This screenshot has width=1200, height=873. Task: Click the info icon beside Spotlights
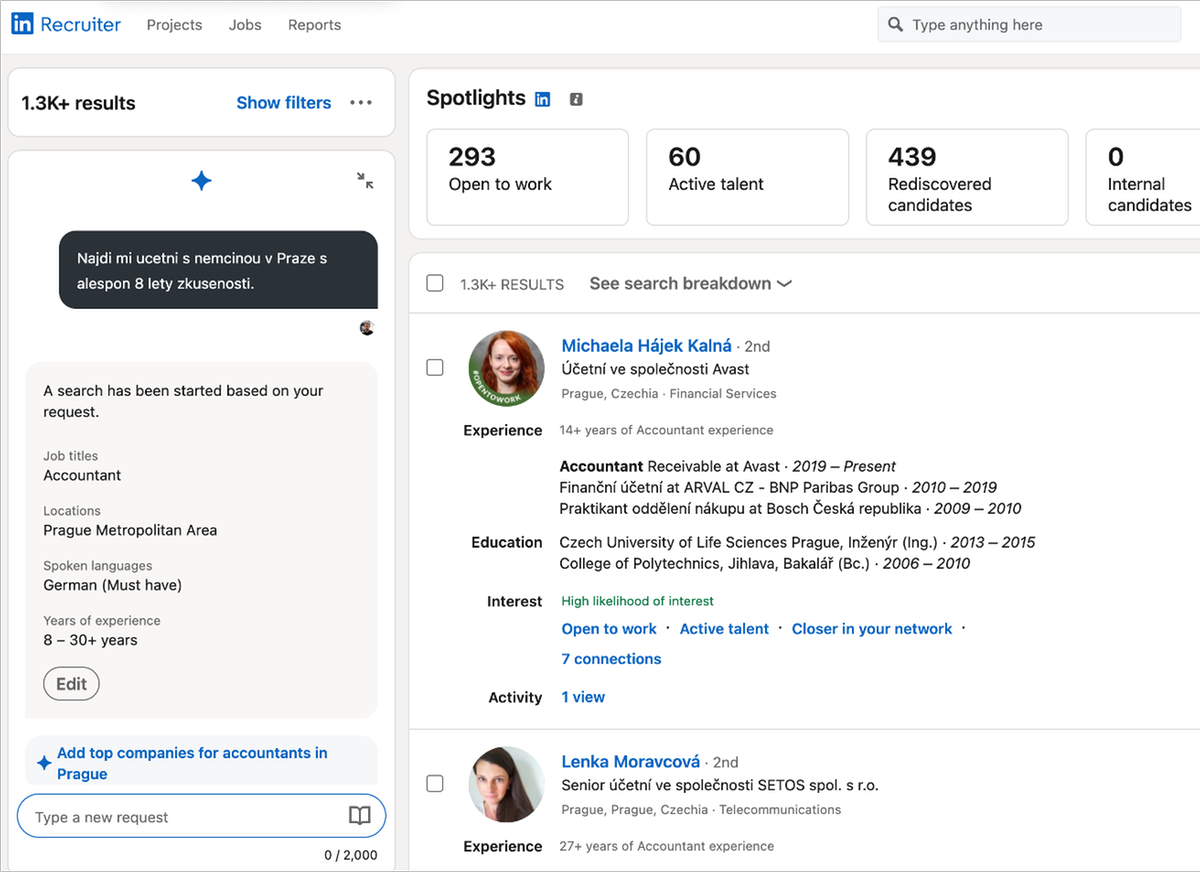[575, 99]
